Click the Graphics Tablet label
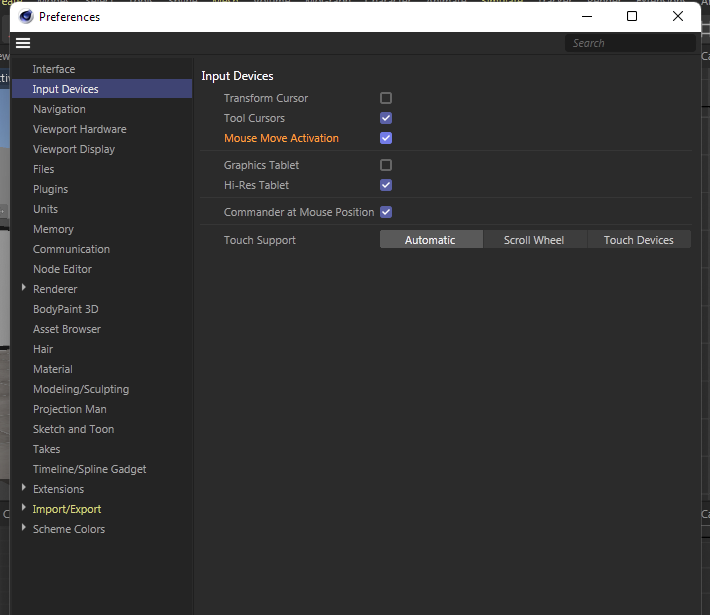 (261, 165)
